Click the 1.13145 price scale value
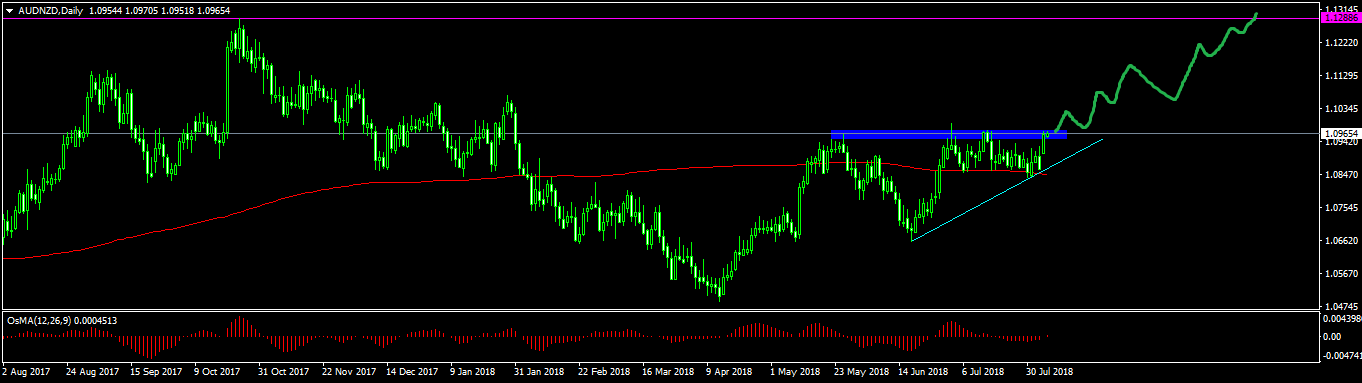This screenshot has height=383, width=1362. click(1342, 10)
